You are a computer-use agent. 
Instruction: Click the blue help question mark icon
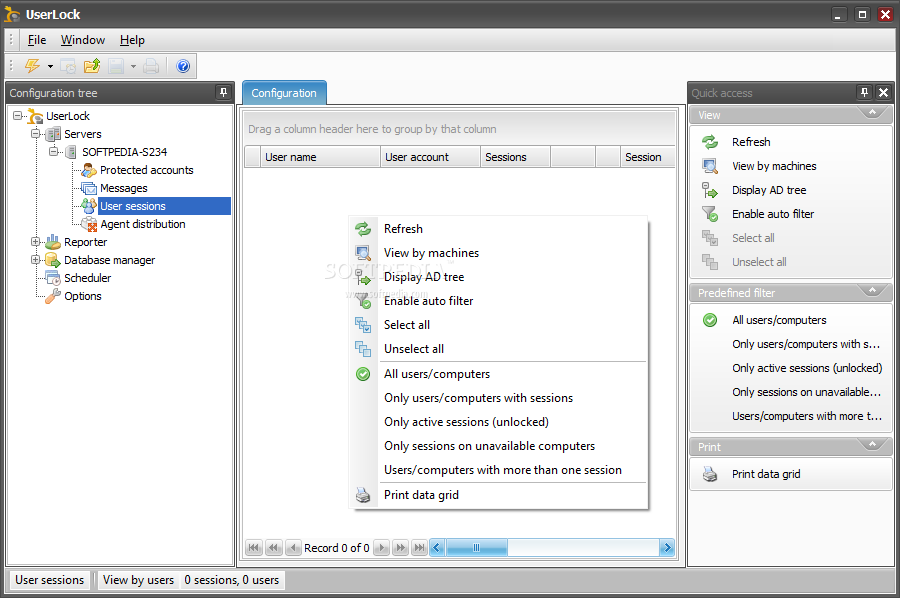point(183,66)
